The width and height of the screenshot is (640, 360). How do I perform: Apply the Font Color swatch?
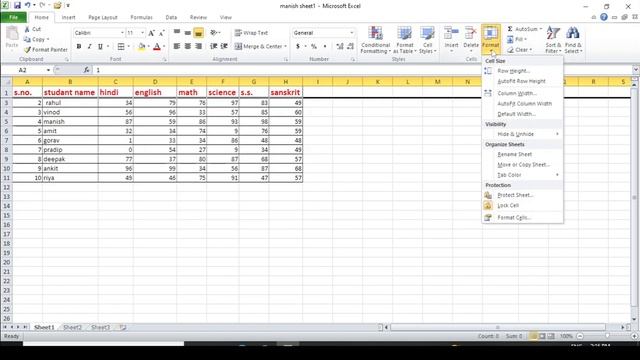157,47
